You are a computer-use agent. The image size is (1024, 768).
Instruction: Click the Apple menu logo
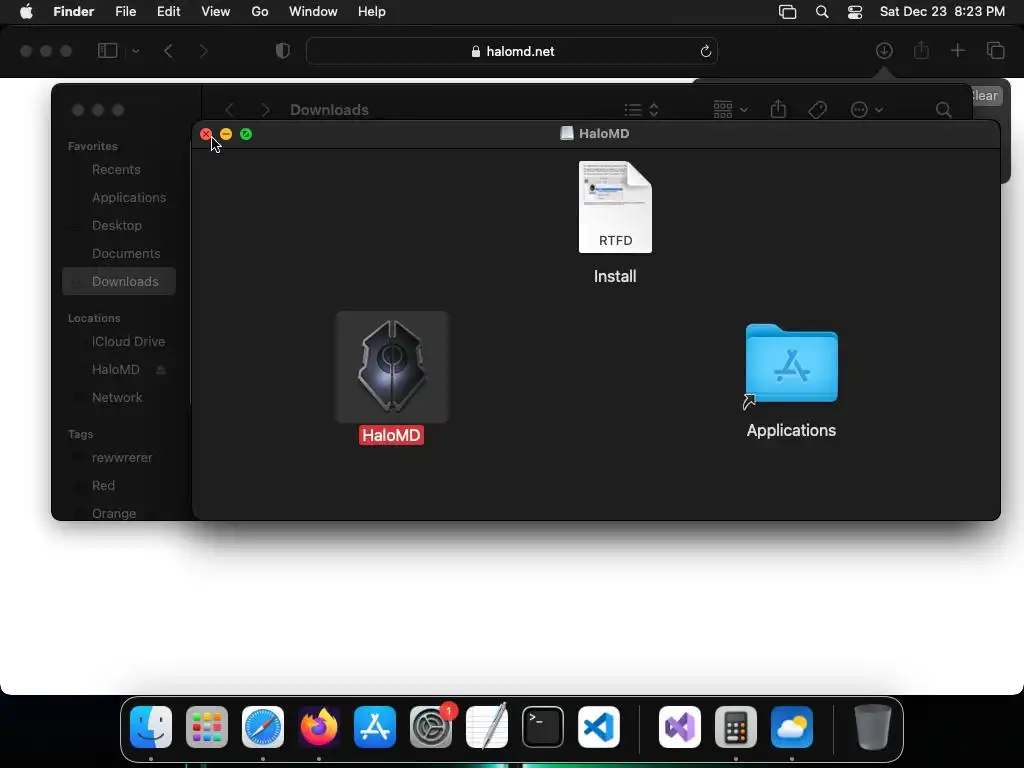[26, 12]
